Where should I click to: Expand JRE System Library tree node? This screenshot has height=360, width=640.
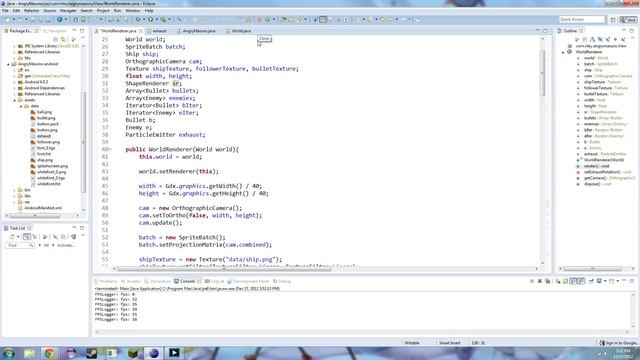click(x=14, y=46)
